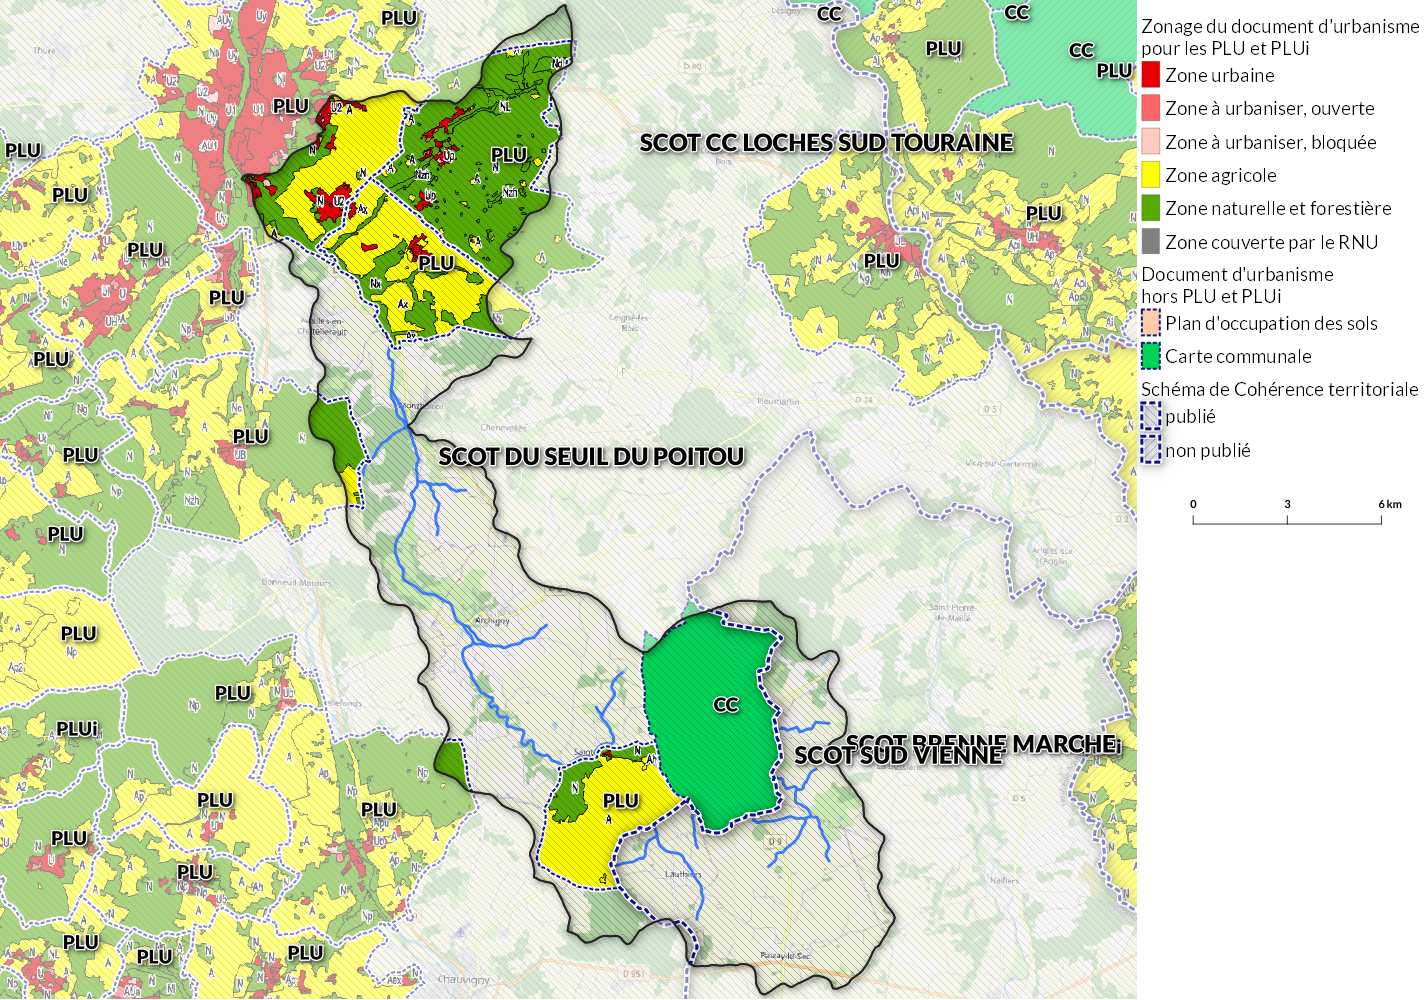Click the 'Plan d'occupation des sols' label

[x=1271, y=323]
